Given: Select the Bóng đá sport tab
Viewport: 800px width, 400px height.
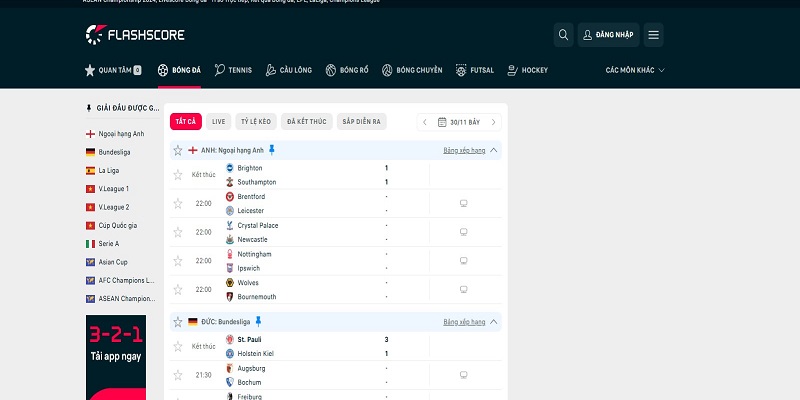Looking at the screenshot, I should [x=179, y=70].
